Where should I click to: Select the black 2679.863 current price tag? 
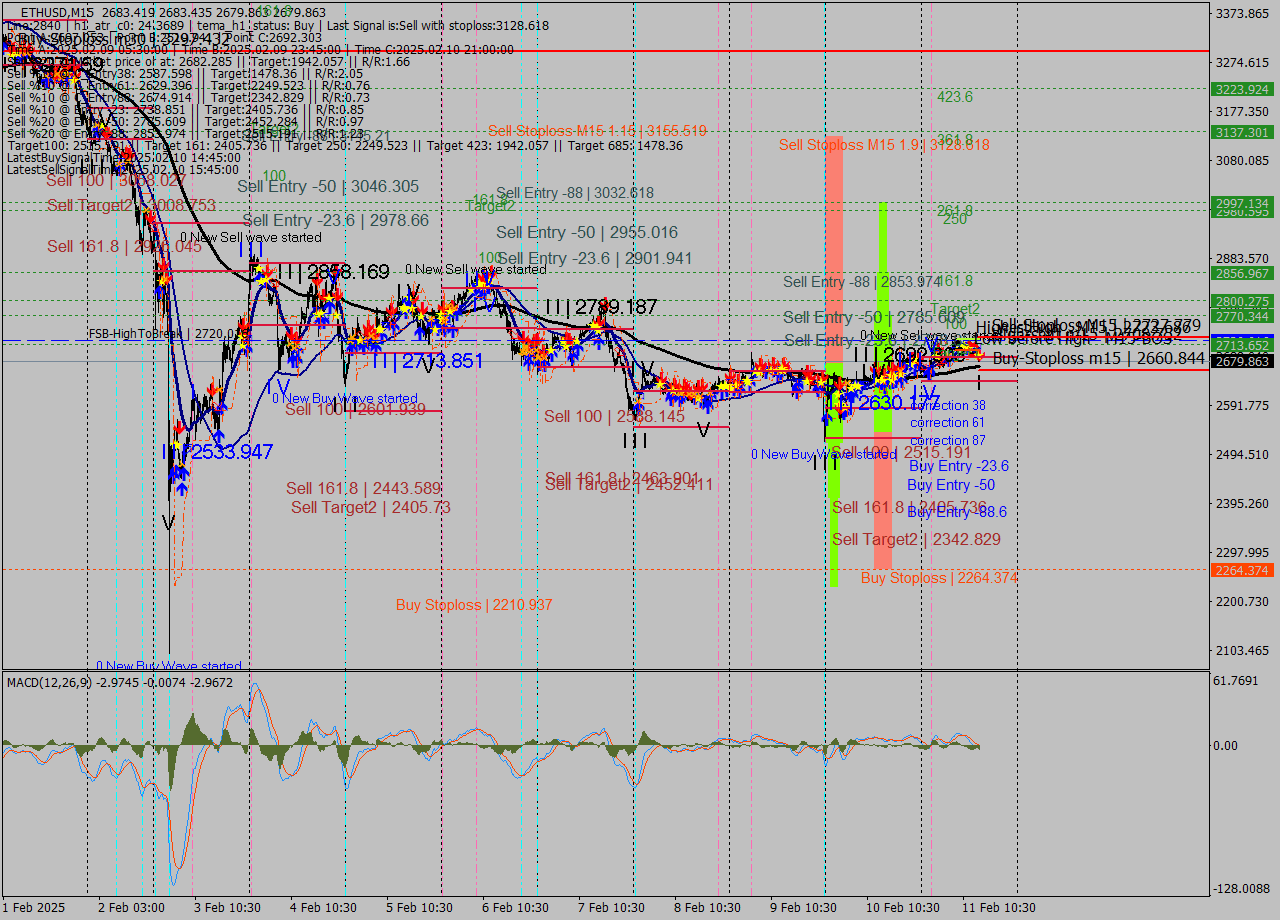pyautogui.click(x=1241, y=361)
